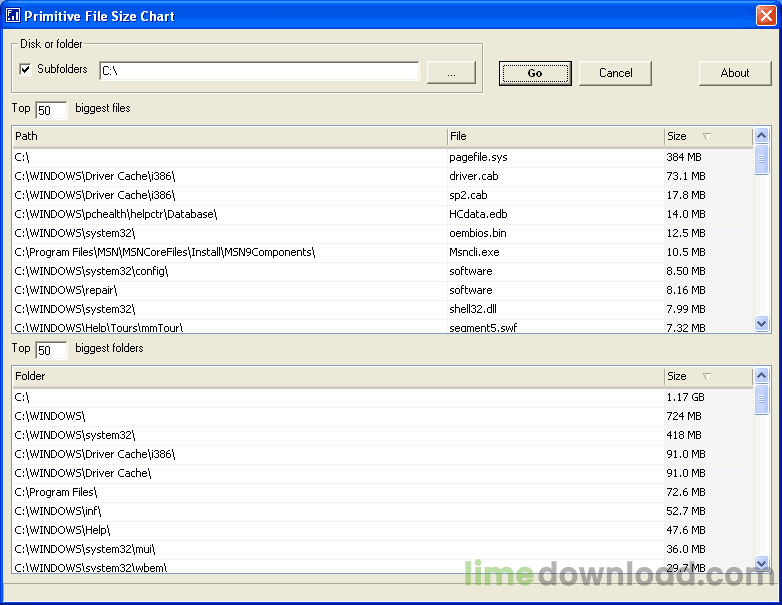Click the Cancel button
This screenshot has width=782, height=605.
click(615, 73)
